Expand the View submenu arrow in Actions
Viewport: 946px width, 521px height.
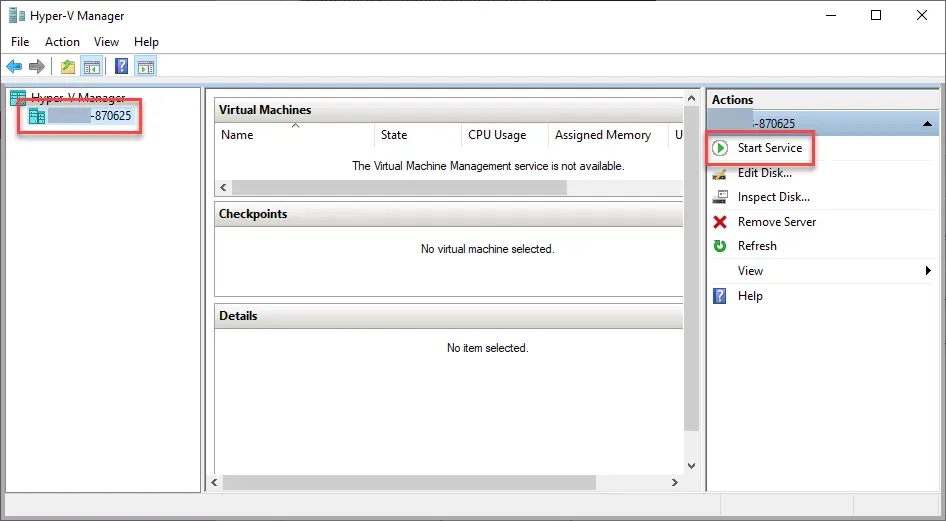(x=928, y=271)
